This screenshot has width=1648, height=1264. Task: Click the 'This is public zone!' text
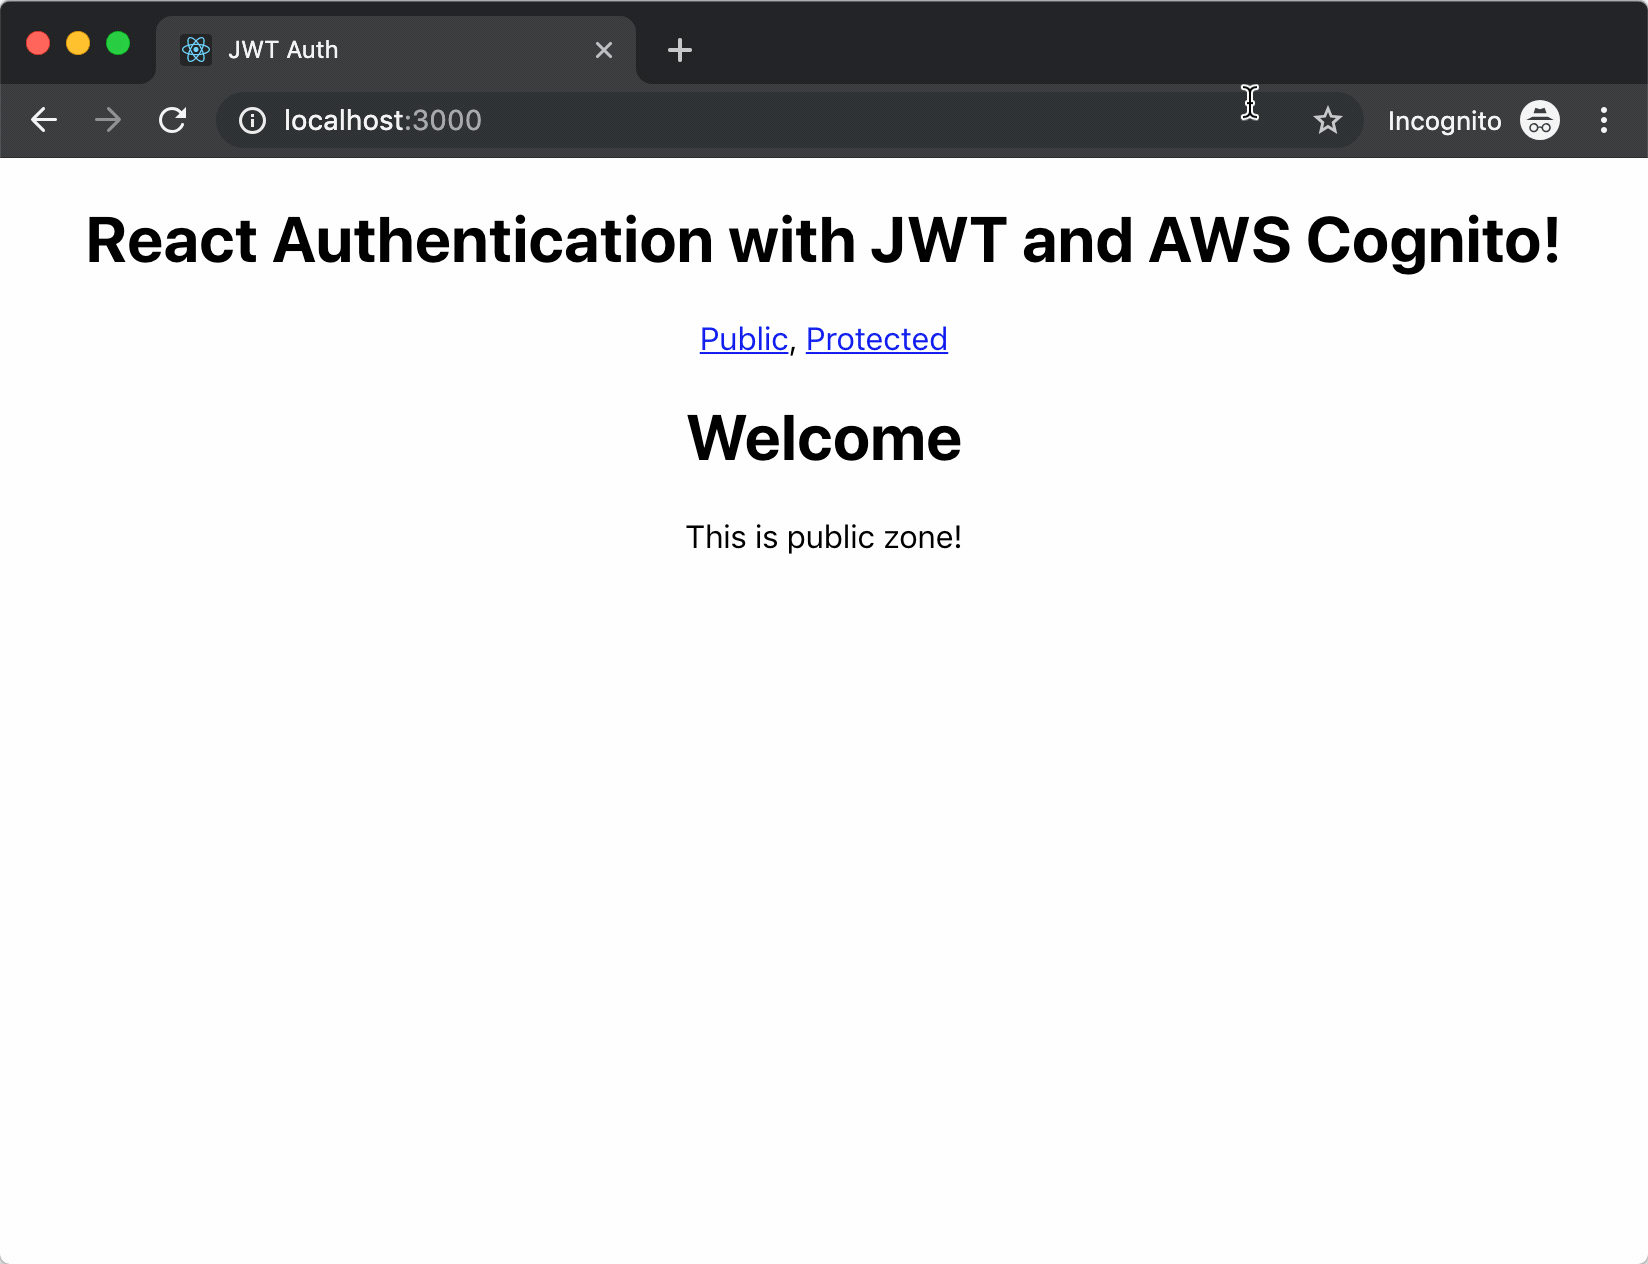824,537
